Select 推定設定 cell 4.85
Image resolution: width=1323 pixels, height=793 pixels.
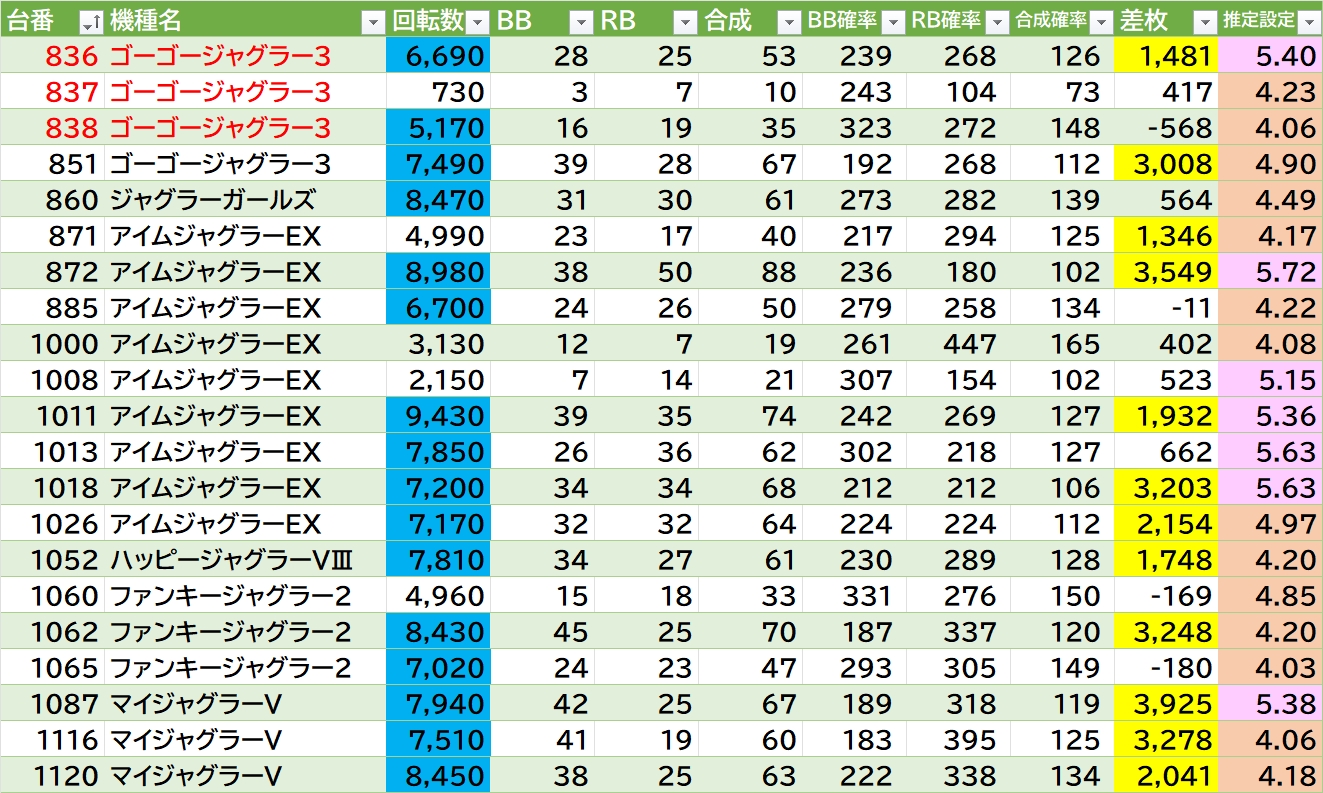coord(1270,596)
